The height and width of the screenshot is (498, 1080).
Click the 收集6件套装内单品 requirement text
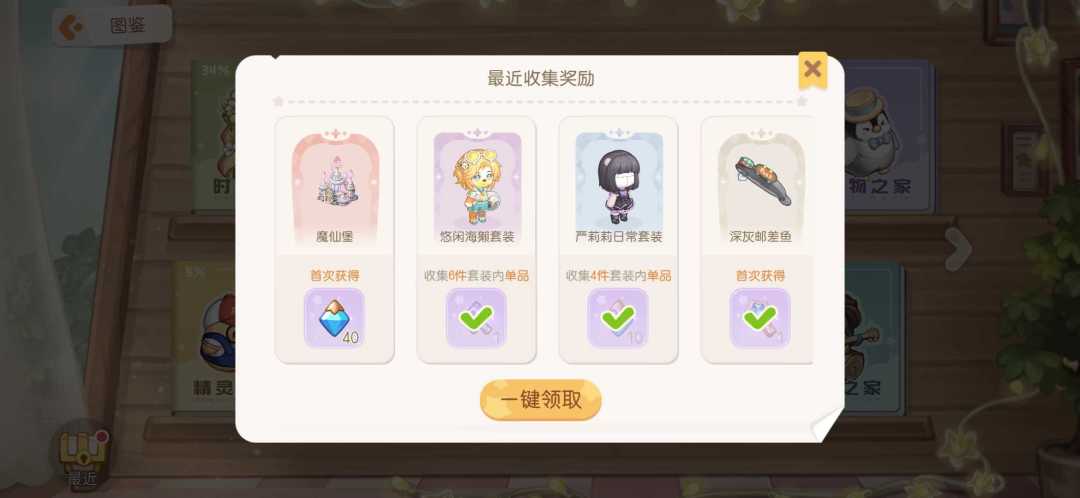pyautogui.click(x=477, y=276)
